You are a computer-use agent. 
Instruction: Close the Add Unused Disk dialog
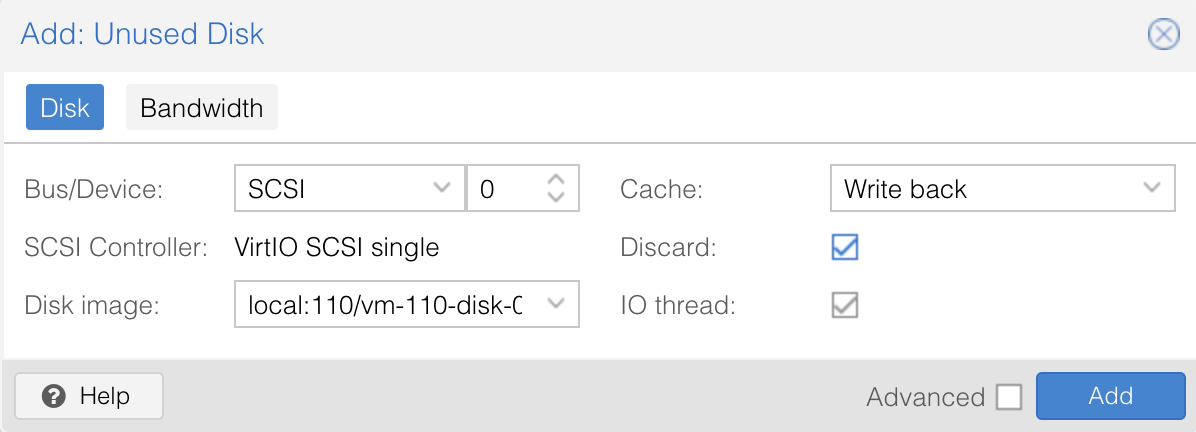[x=1163, y=35]
